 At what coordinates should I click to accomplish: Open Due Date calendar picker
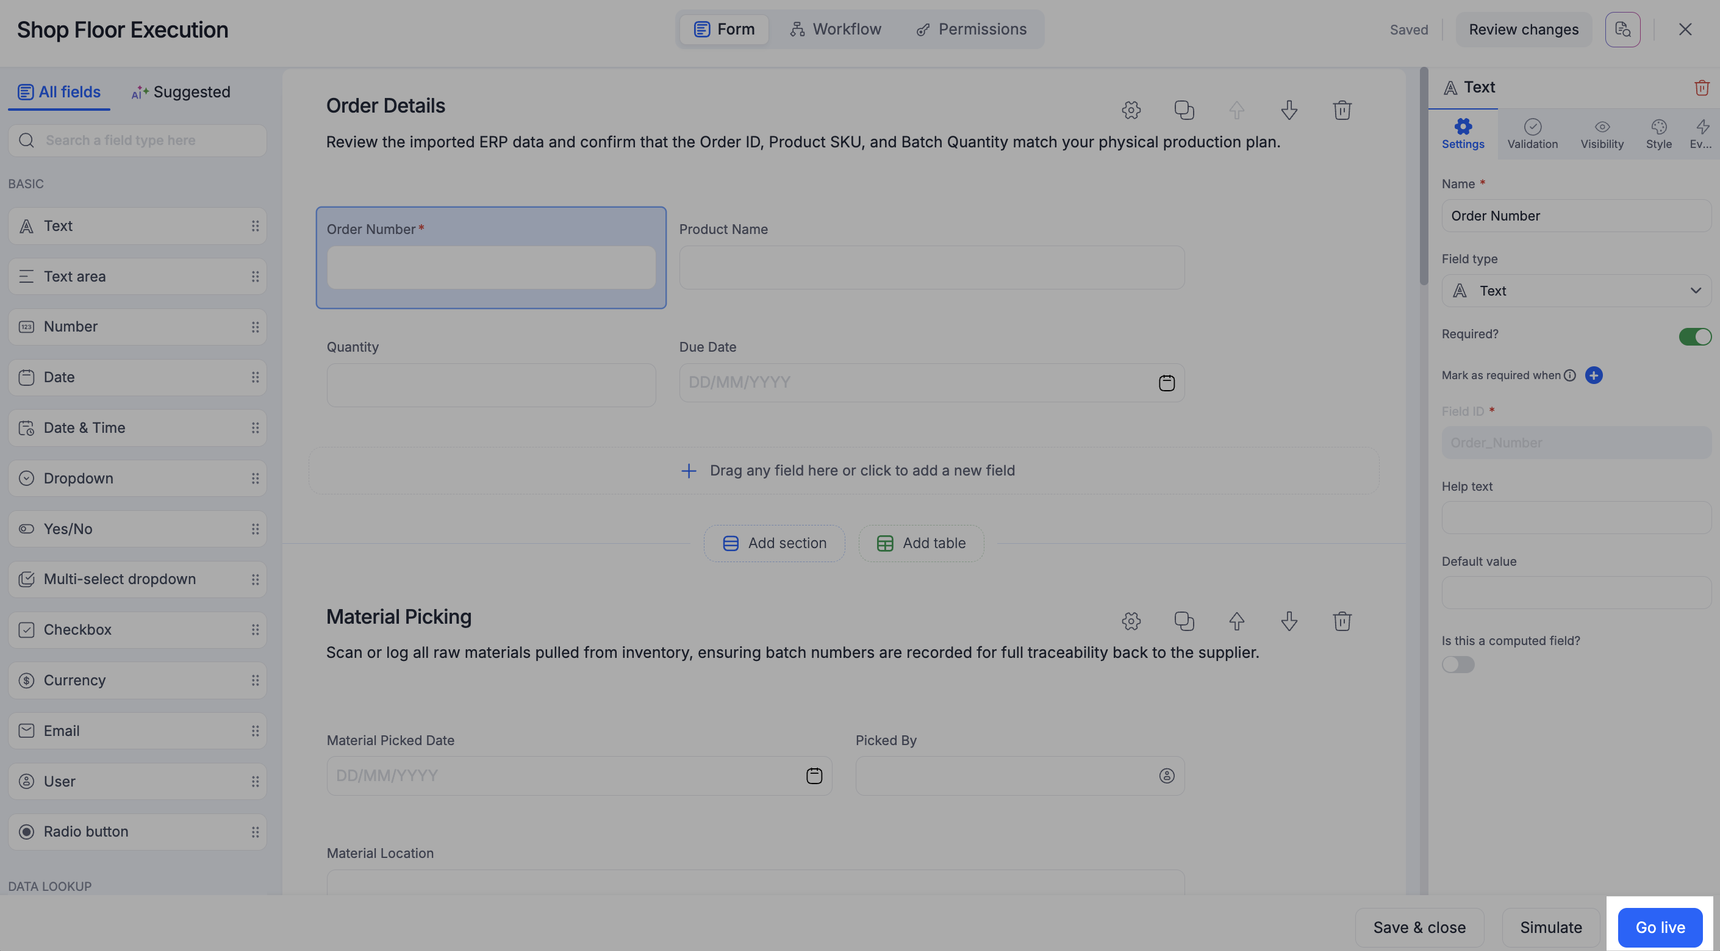[x=1166, y=383]
